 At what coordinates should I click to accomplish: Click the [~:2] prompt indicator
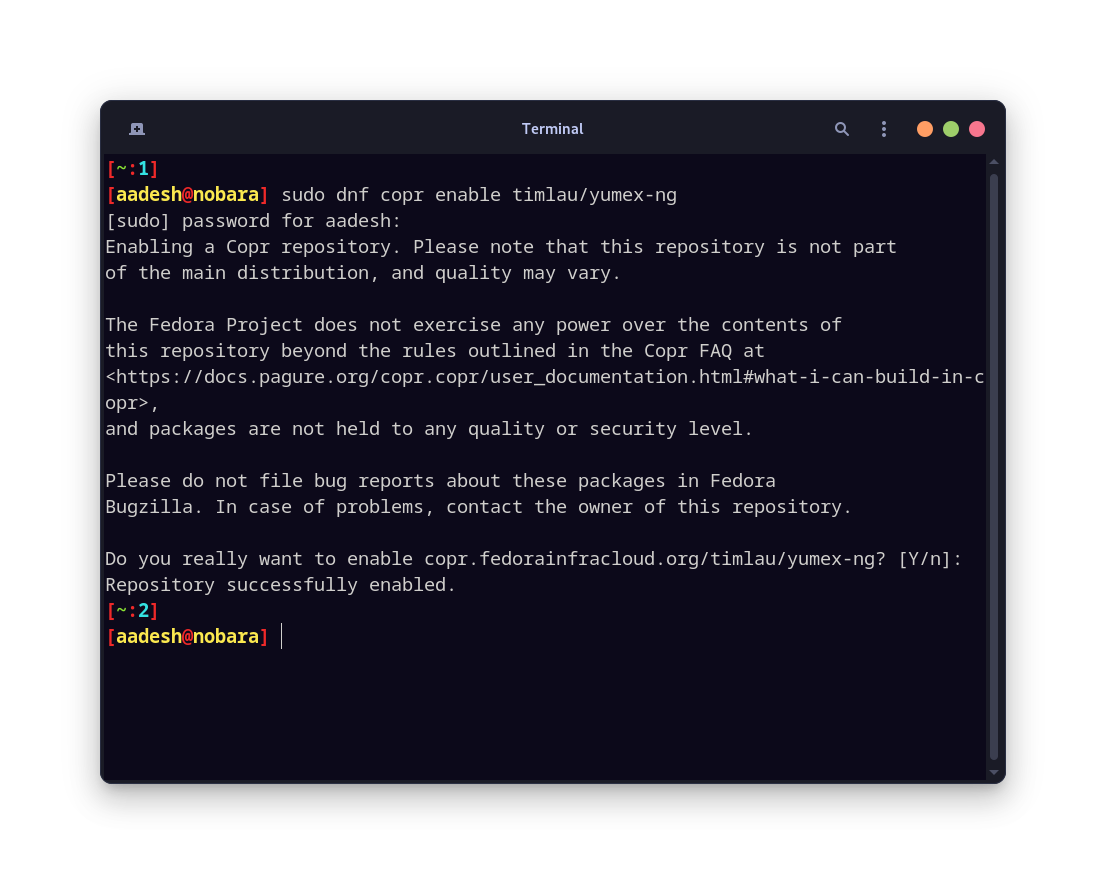click(131, 610)
